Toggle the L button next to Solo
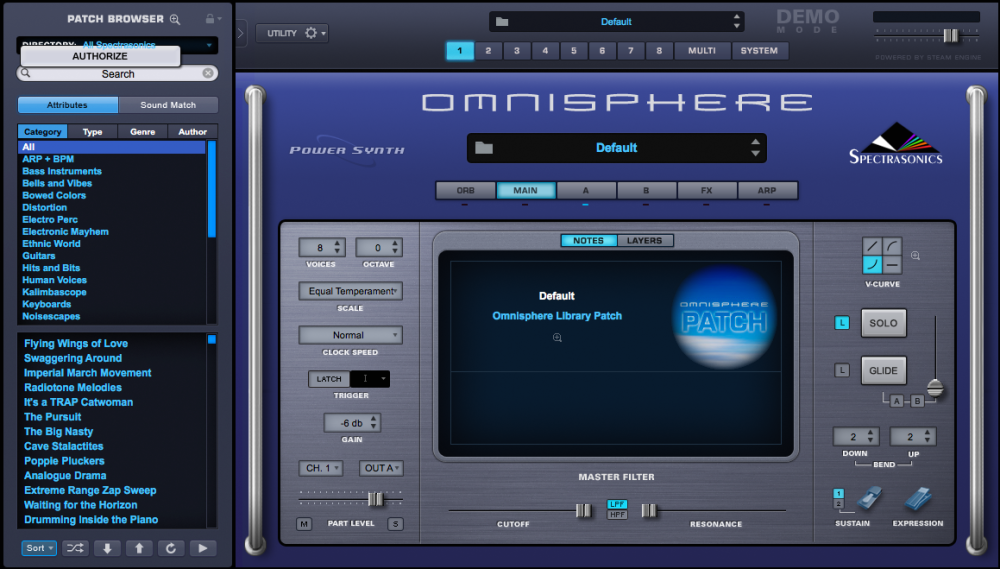The image size is (1000, 569). (842, 323)
